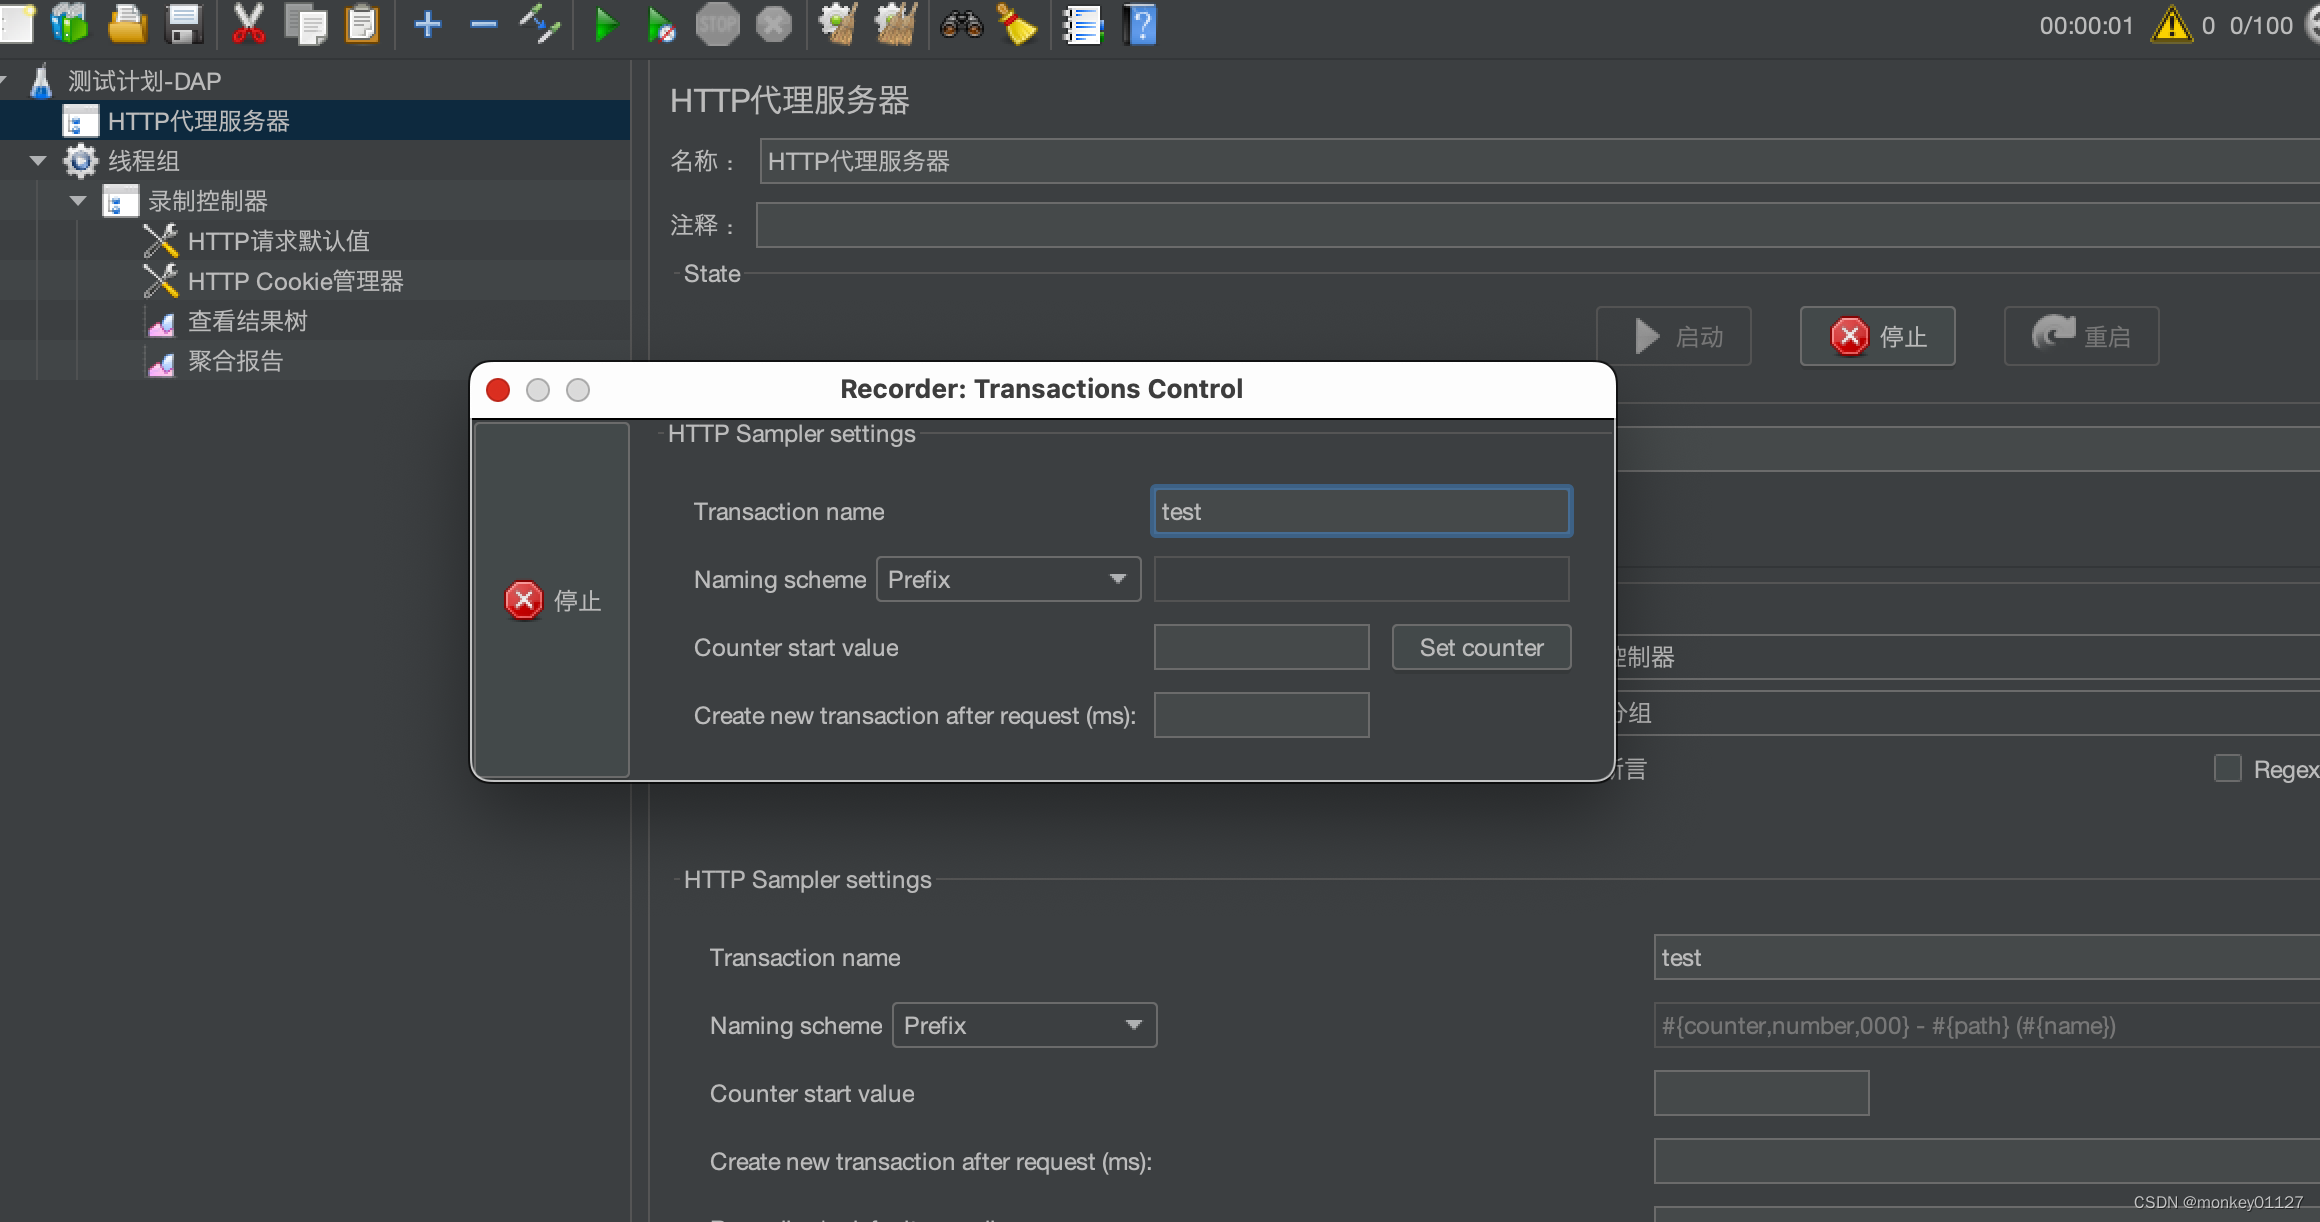Click the 0/100 thread count indicator
The height and width of the screenshot is (1222, 2320).
(2261, 26)
